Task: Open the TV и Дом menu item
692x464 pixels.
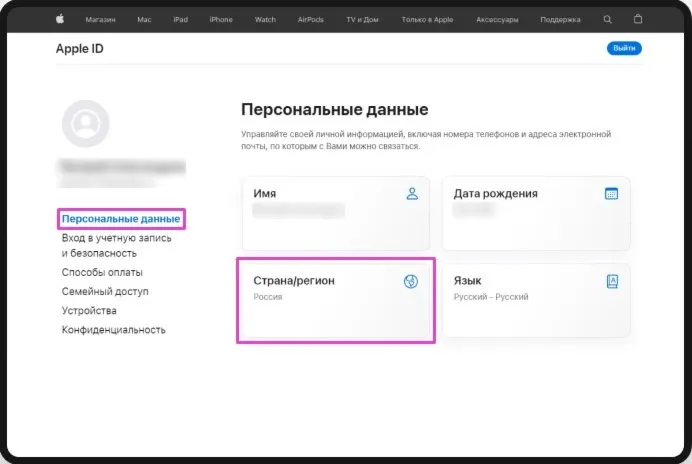Action: point(362,20)
